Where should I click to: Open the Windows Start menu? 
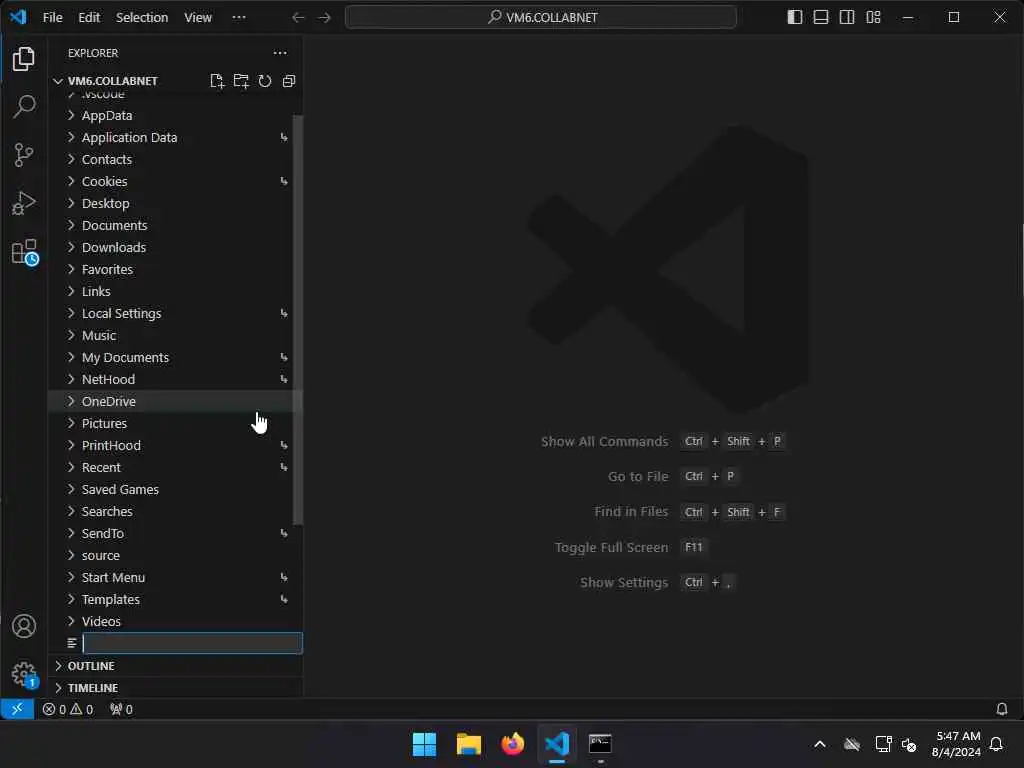tap(424, 744)
